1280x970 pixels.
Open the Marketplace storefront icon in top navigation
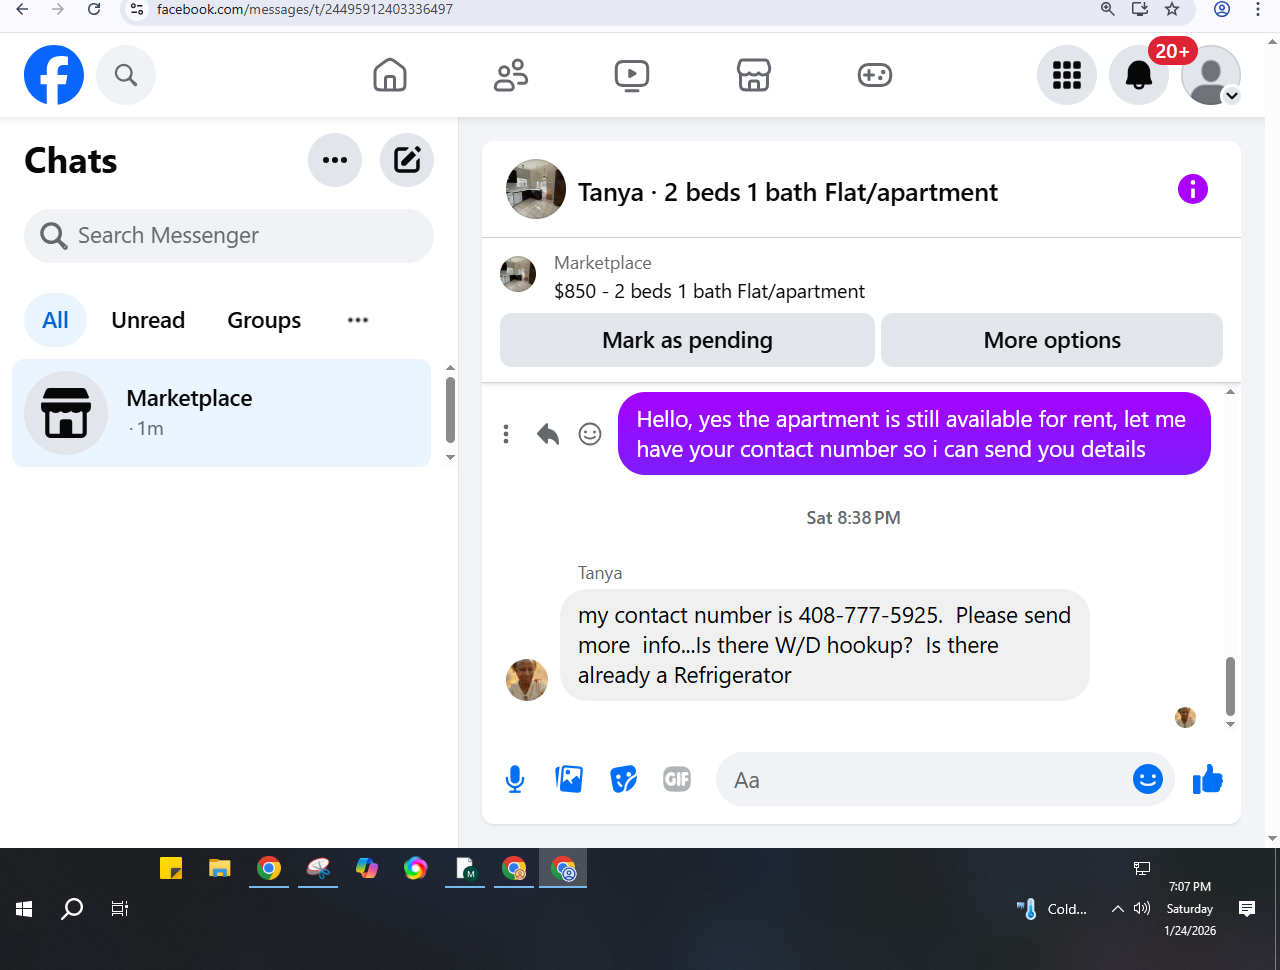[754, 75]
